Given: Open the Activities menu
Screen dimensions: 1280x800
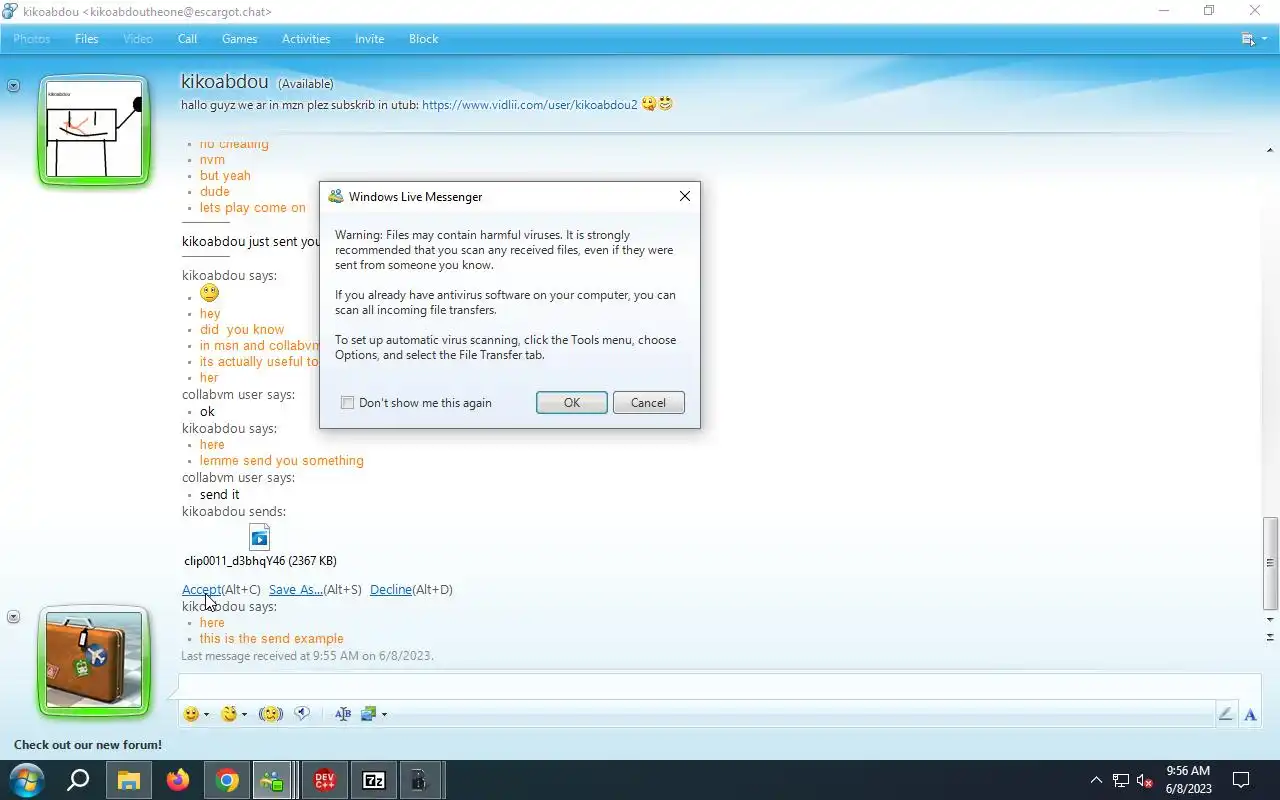Looking at the screenshot, I should [x=306, y=39].
